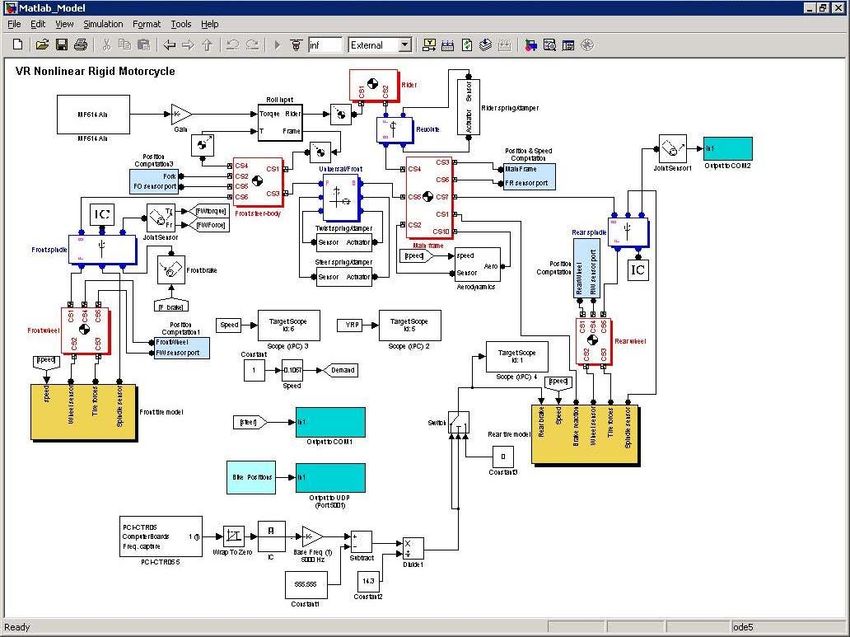Open the File menu

14,24
